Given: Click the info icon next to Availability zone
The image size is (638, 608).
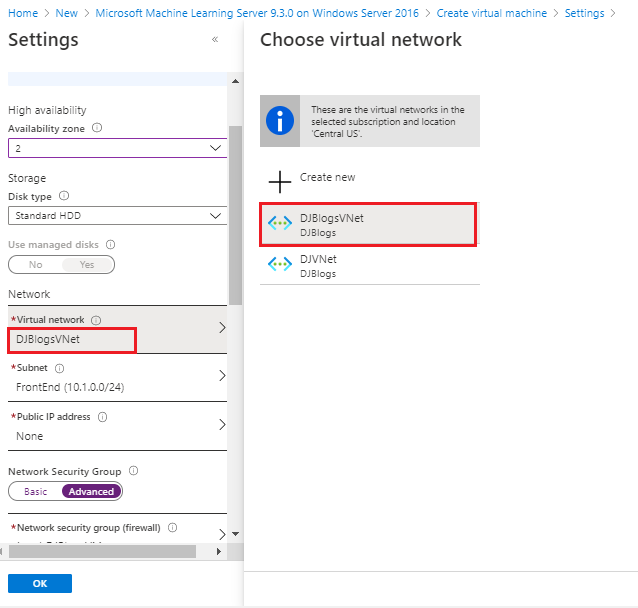Looking at the screenshot, I should click(97, 128).
